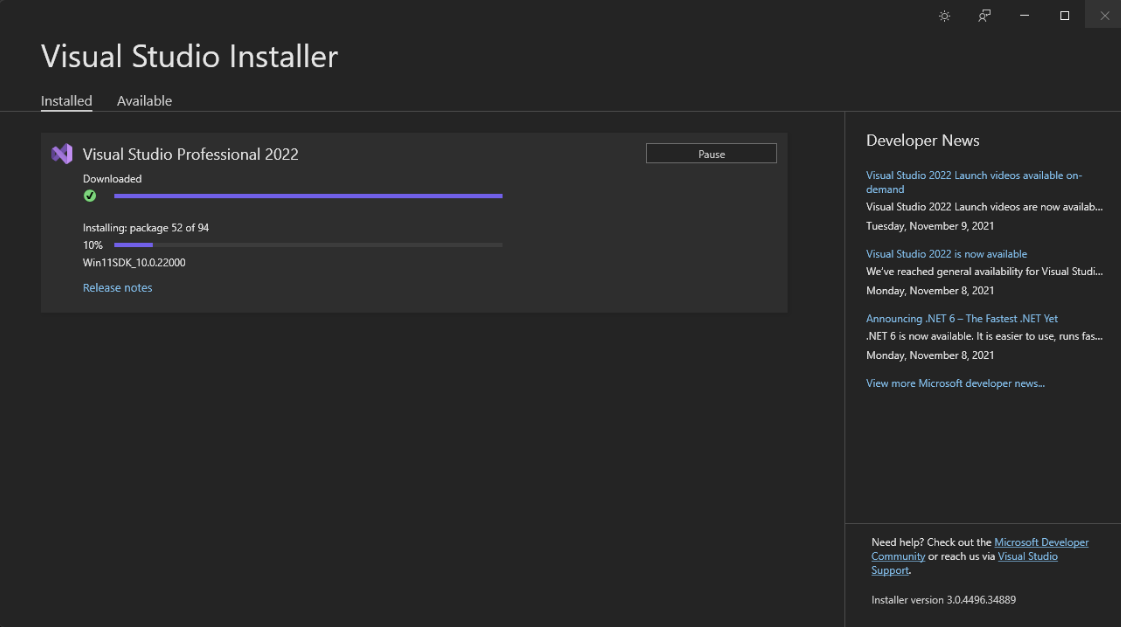
Task: Open Announcing .NET 6 news article
Action: pos(962,318)
